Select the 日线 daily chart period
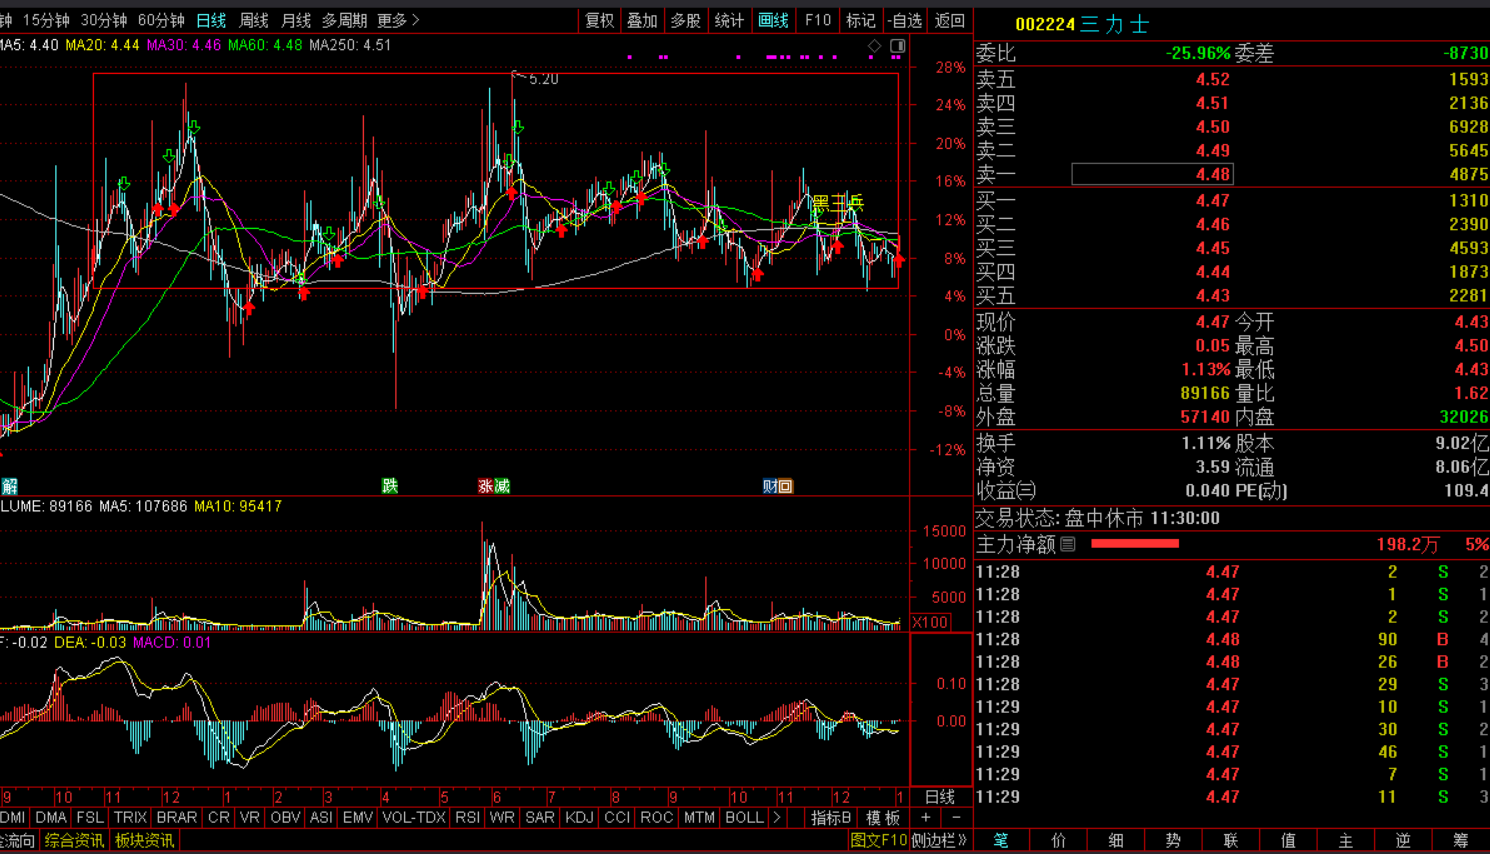The height and width of the screenshot is (854, 1490). (x=211, y=20)
